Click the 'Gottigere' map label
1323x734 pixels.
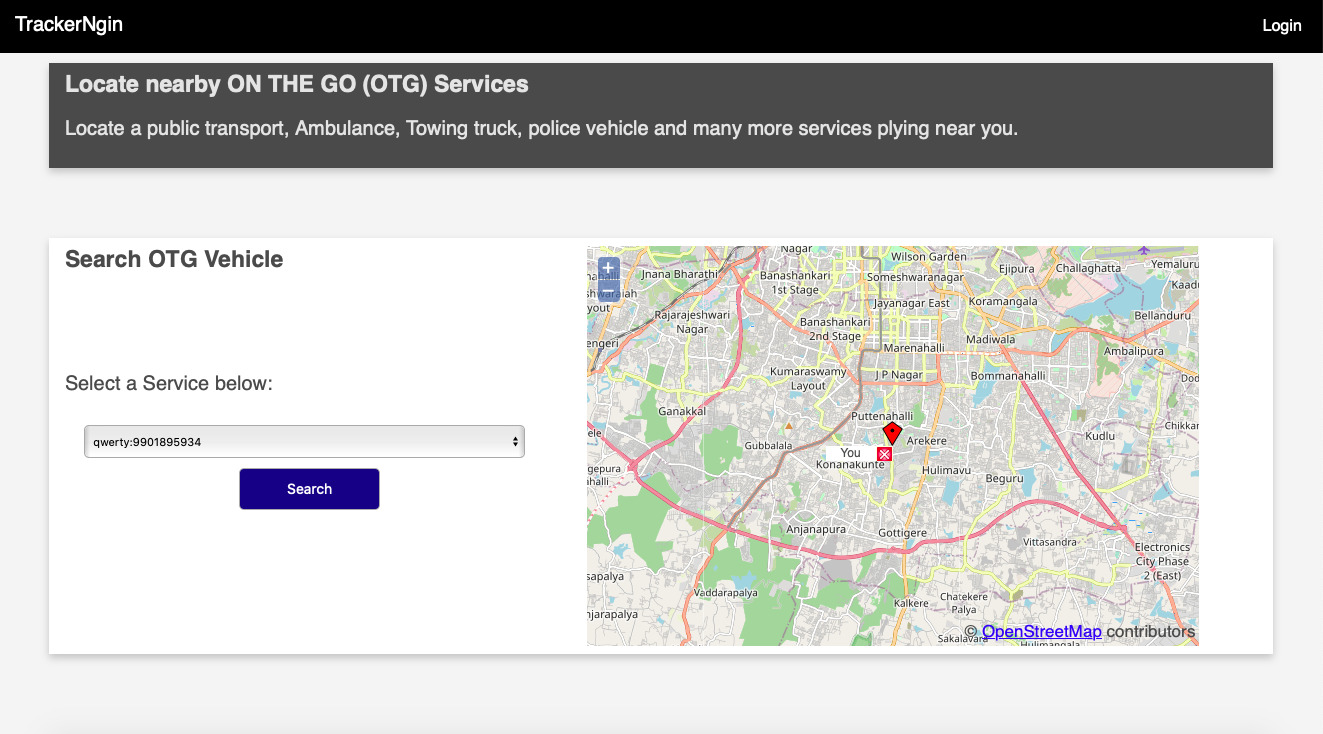(902, 533)
